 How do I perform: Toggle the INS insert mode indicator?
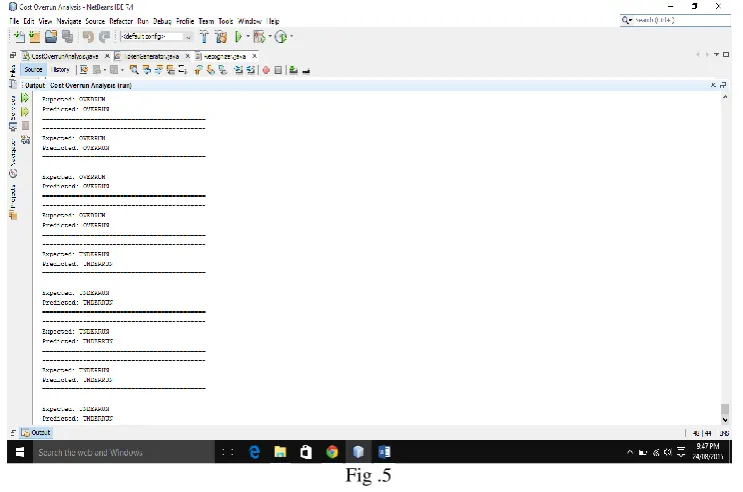[724, 433]
